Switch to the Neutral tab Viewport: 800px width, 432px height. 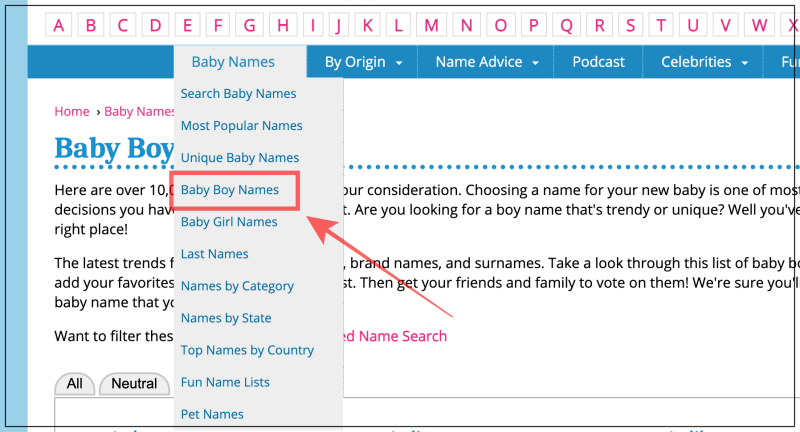click(134, 384)
